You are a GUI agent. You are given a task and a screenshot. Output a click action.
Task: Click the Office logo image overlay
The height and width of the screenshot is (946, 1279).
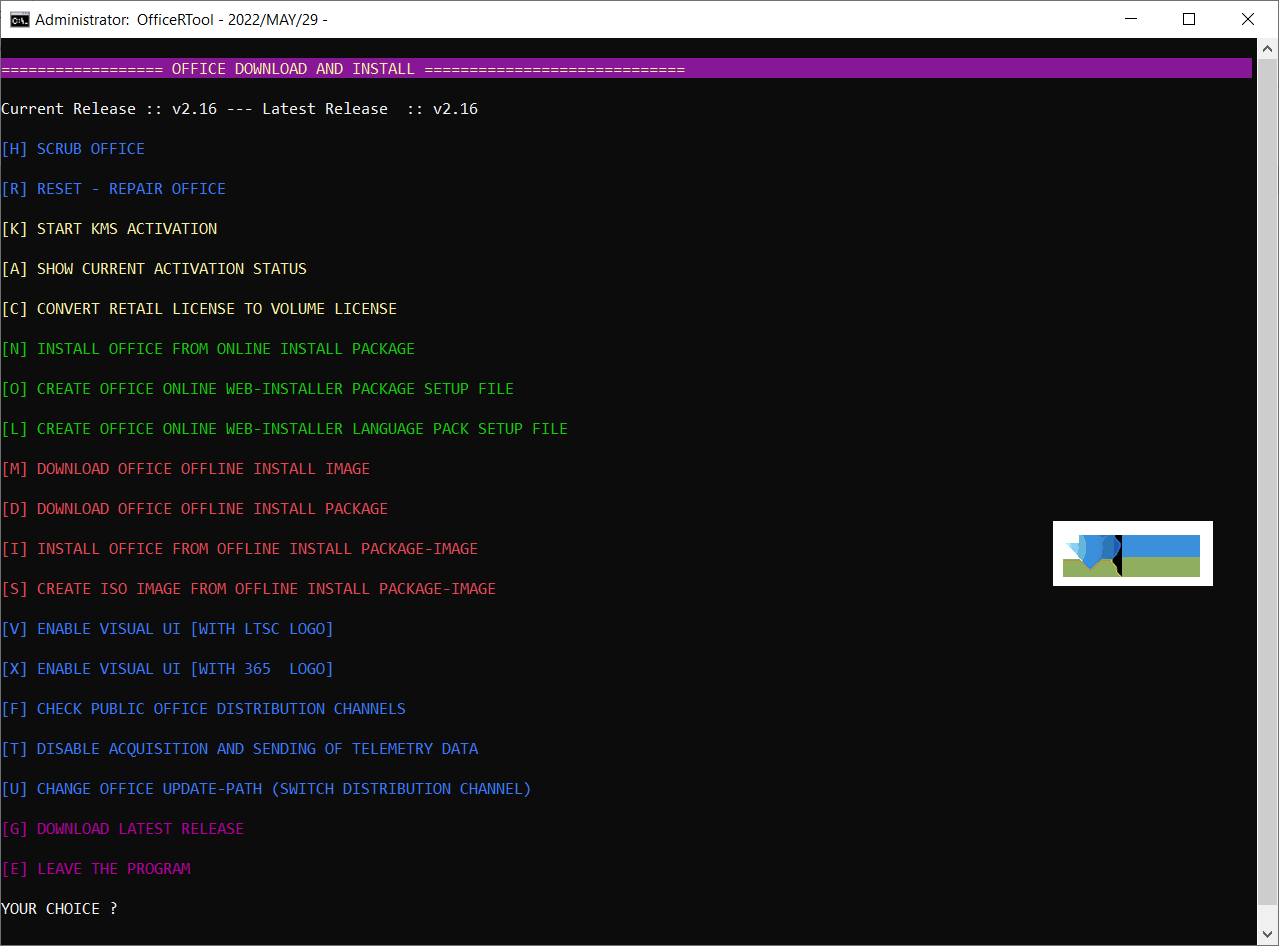coord(1132,553)
